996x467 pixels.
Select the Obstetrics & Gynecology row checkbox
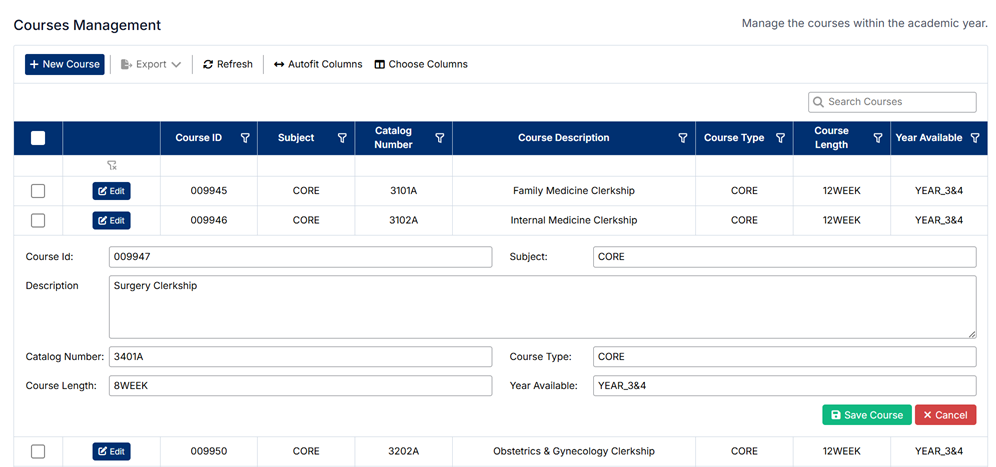pyautogui.click(x=38, y=451)
